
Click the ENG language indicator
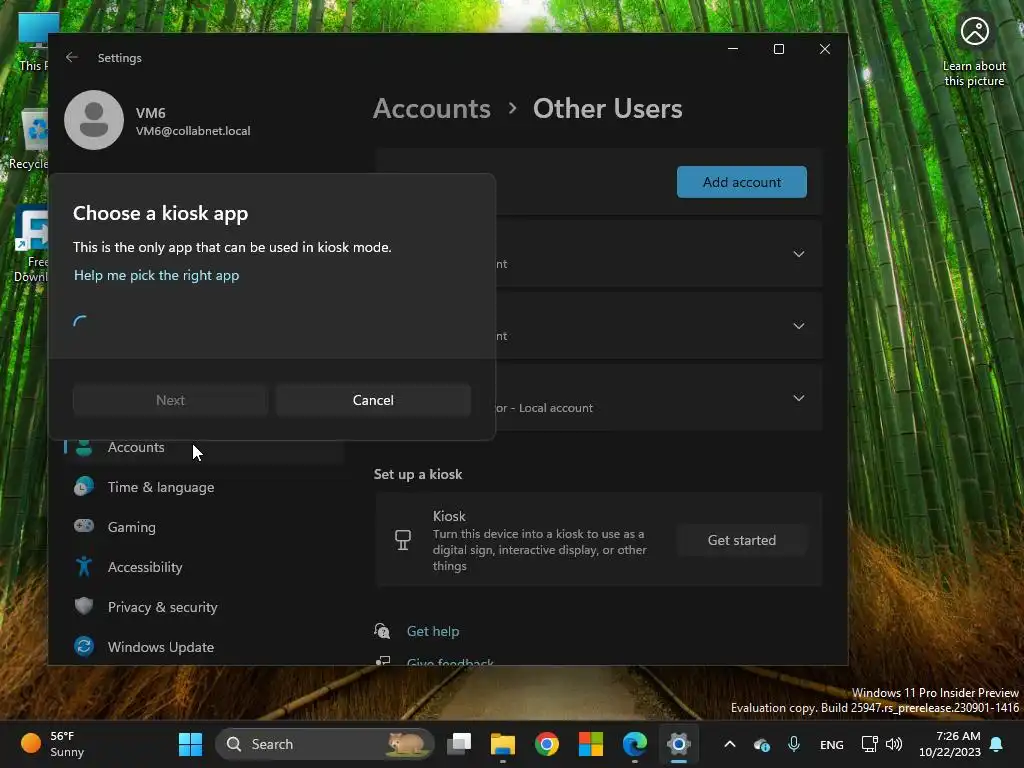pos(831,744)
